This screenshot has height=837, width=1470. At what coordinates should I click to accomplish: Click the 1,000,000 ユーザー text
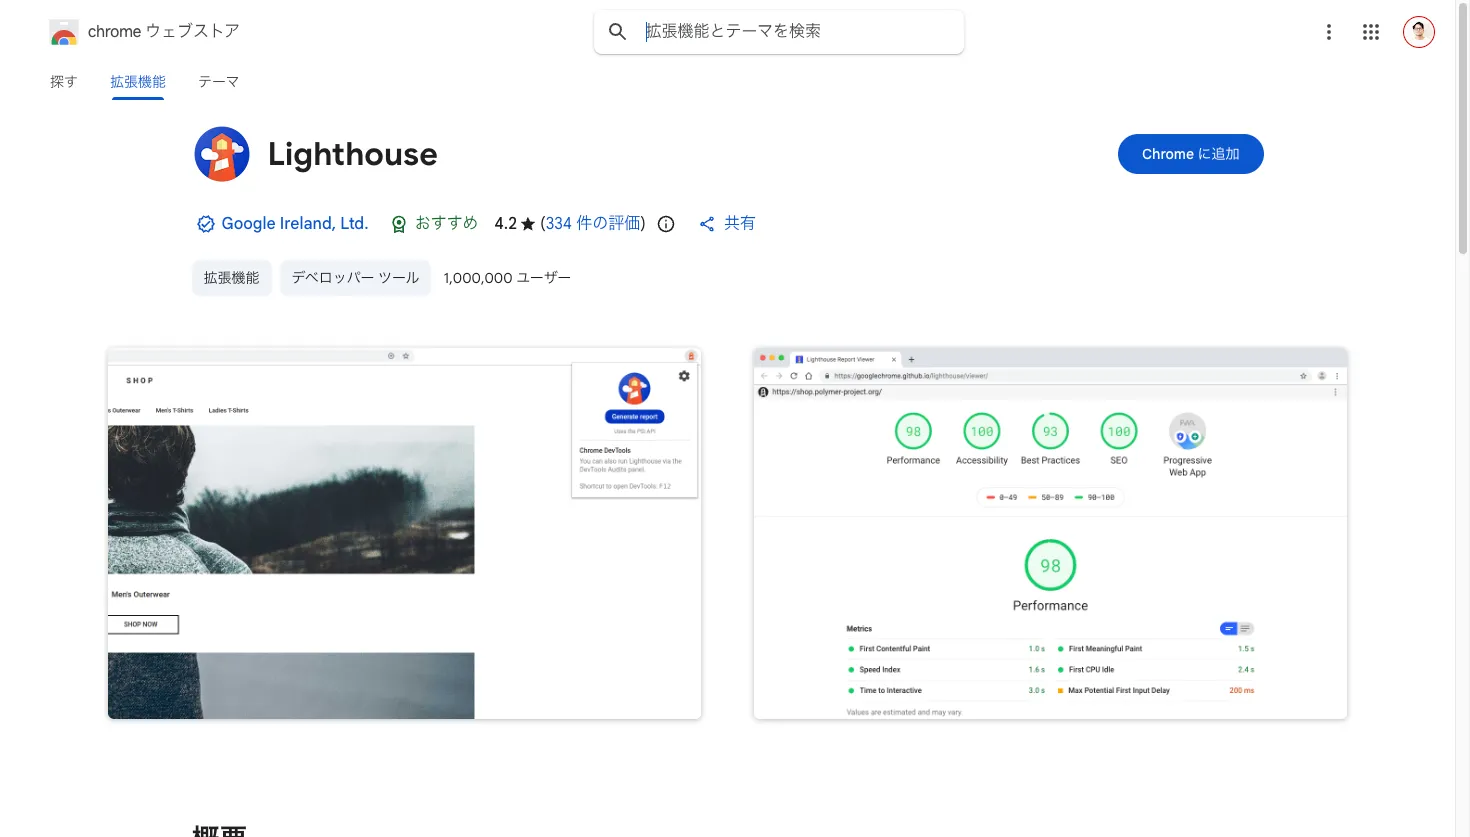click(x=507, y=278)
